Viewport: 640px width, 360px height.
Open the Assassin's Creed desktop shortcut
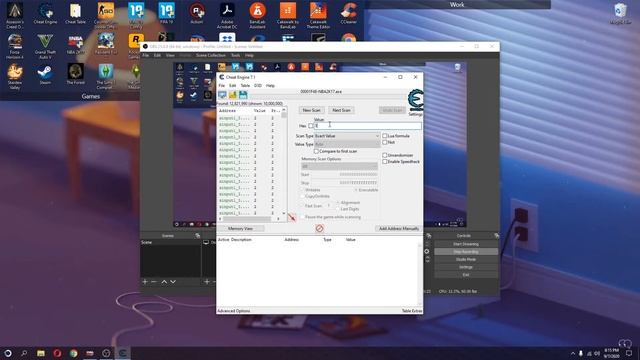coord(15,16)
